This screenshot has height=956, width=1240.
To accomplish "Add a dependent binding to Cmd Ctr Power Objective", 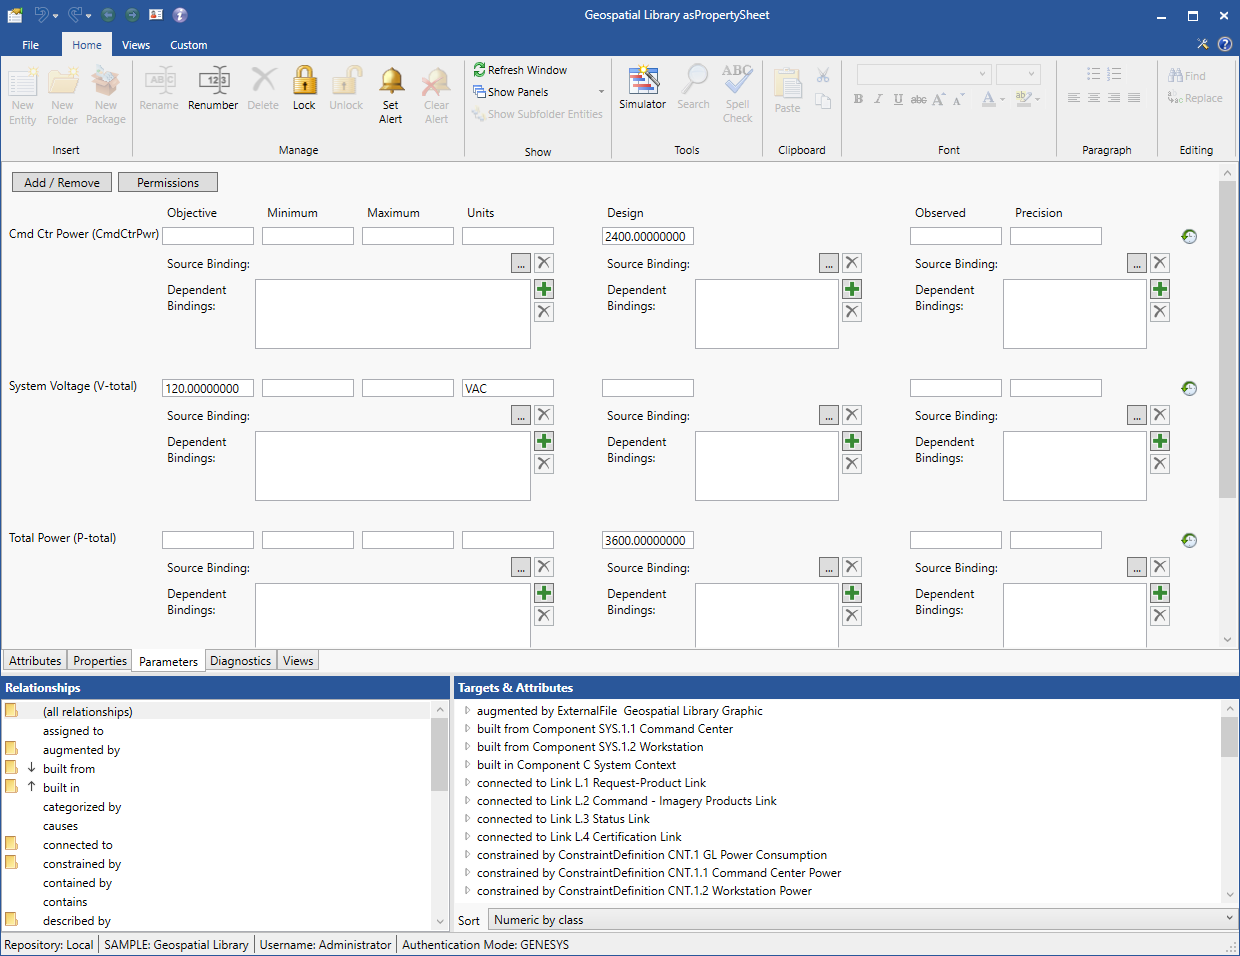I will tap(544, 289).
